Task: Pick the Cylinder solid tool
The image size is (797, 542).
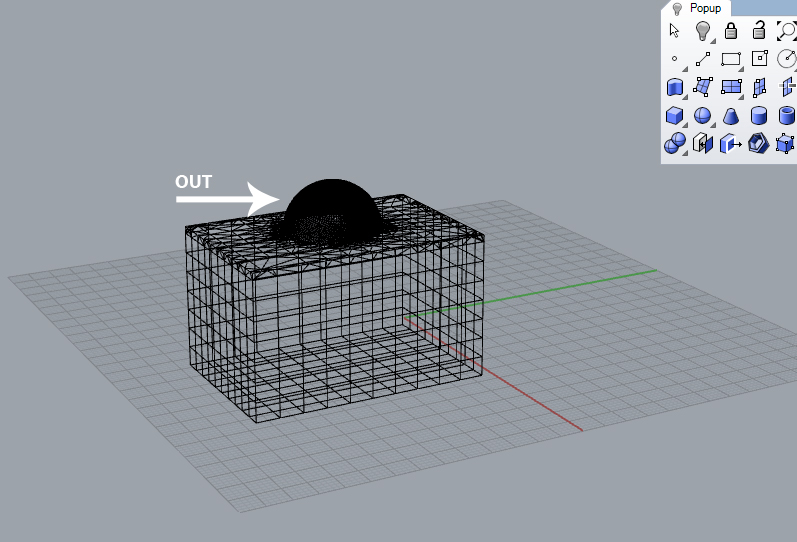Action: click(759, 116)
